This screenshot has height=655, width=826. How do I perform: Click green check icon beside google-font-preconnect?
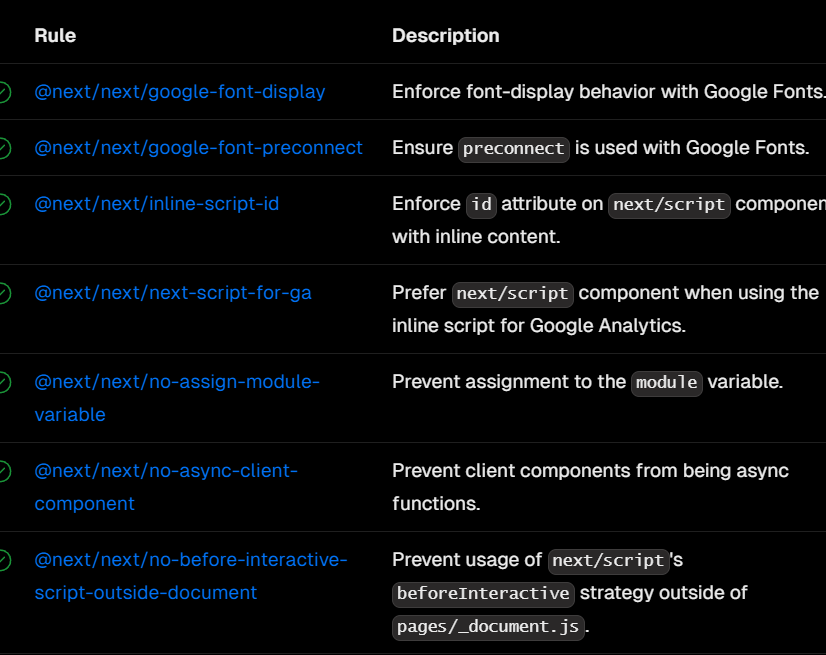3,148
